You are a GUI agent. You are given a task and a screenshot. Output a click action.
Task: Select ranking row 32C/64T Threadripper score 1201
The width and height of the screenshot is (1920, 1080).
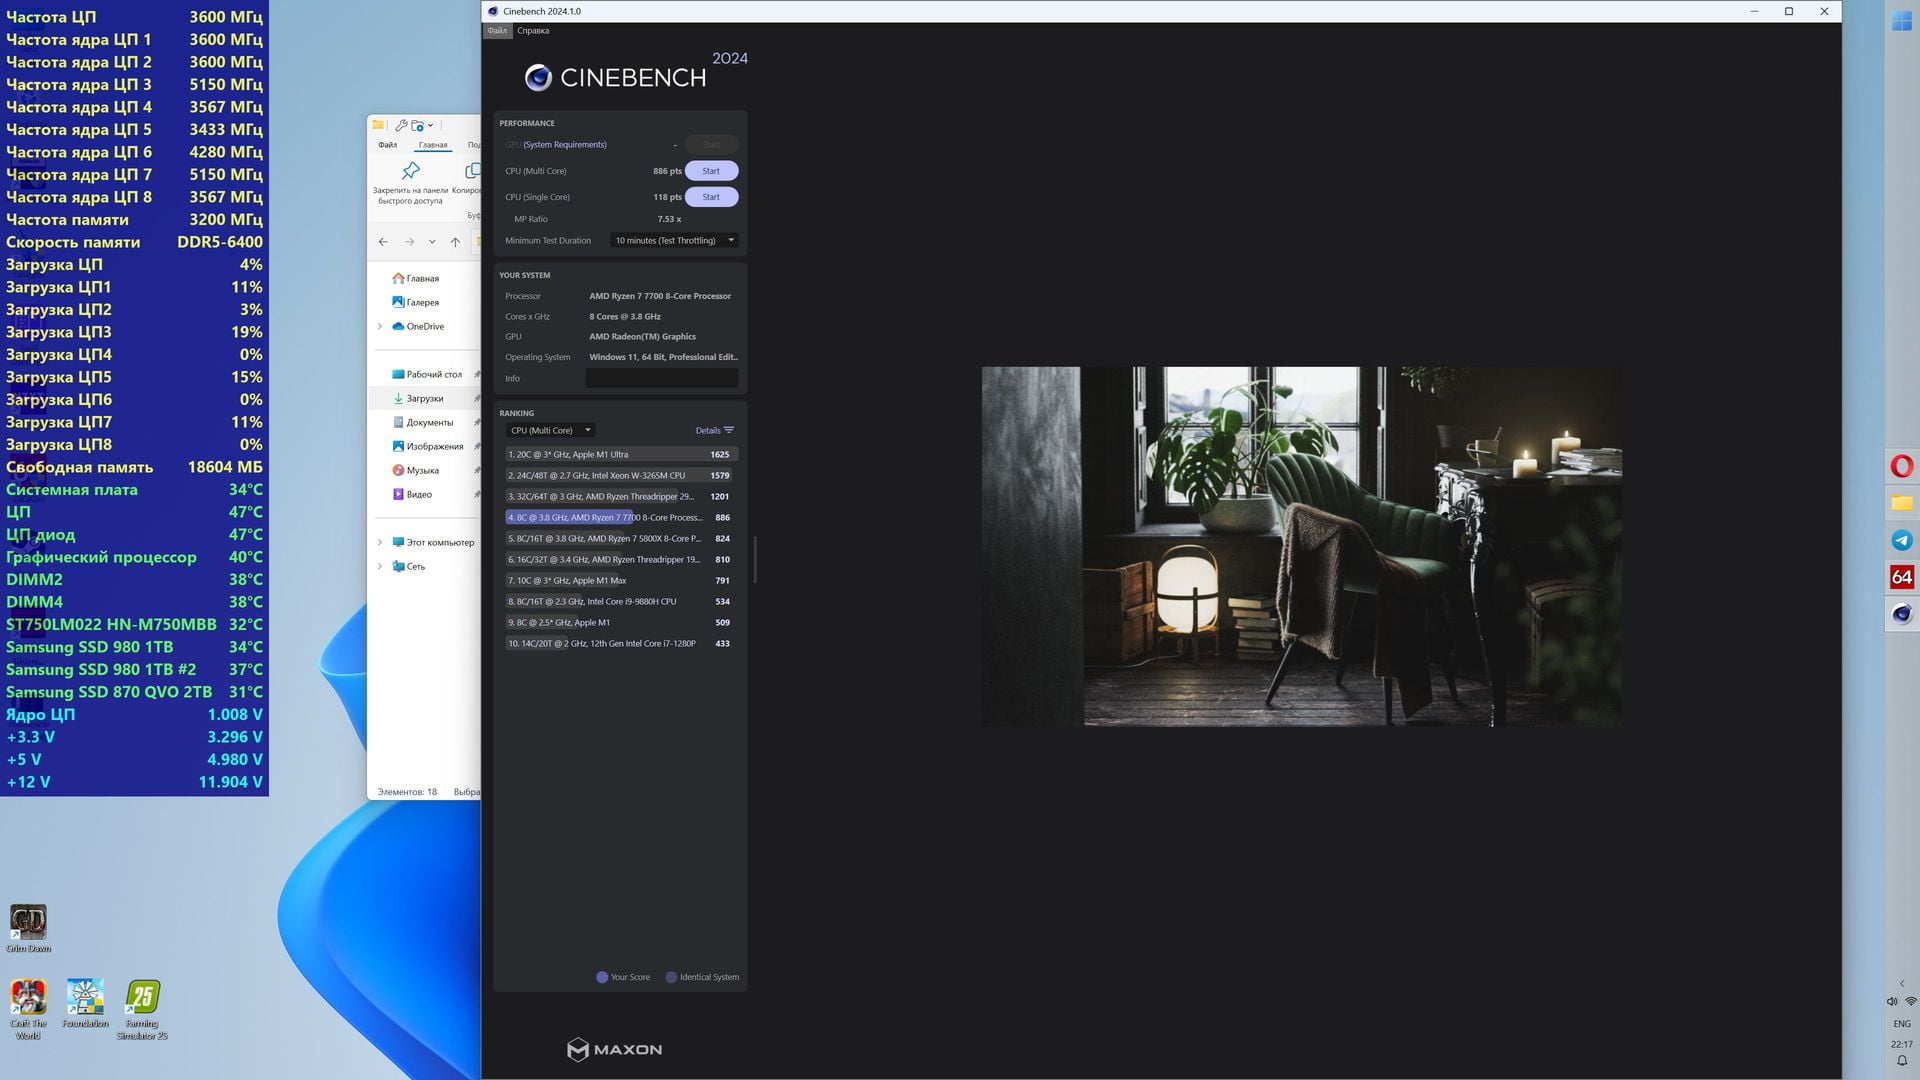[621, 497]
